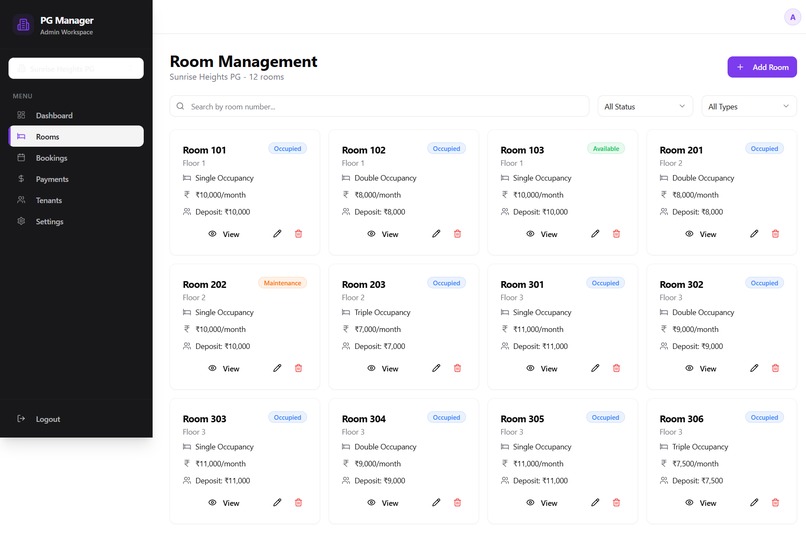View details of Room 201

click(x=701, y=234)
